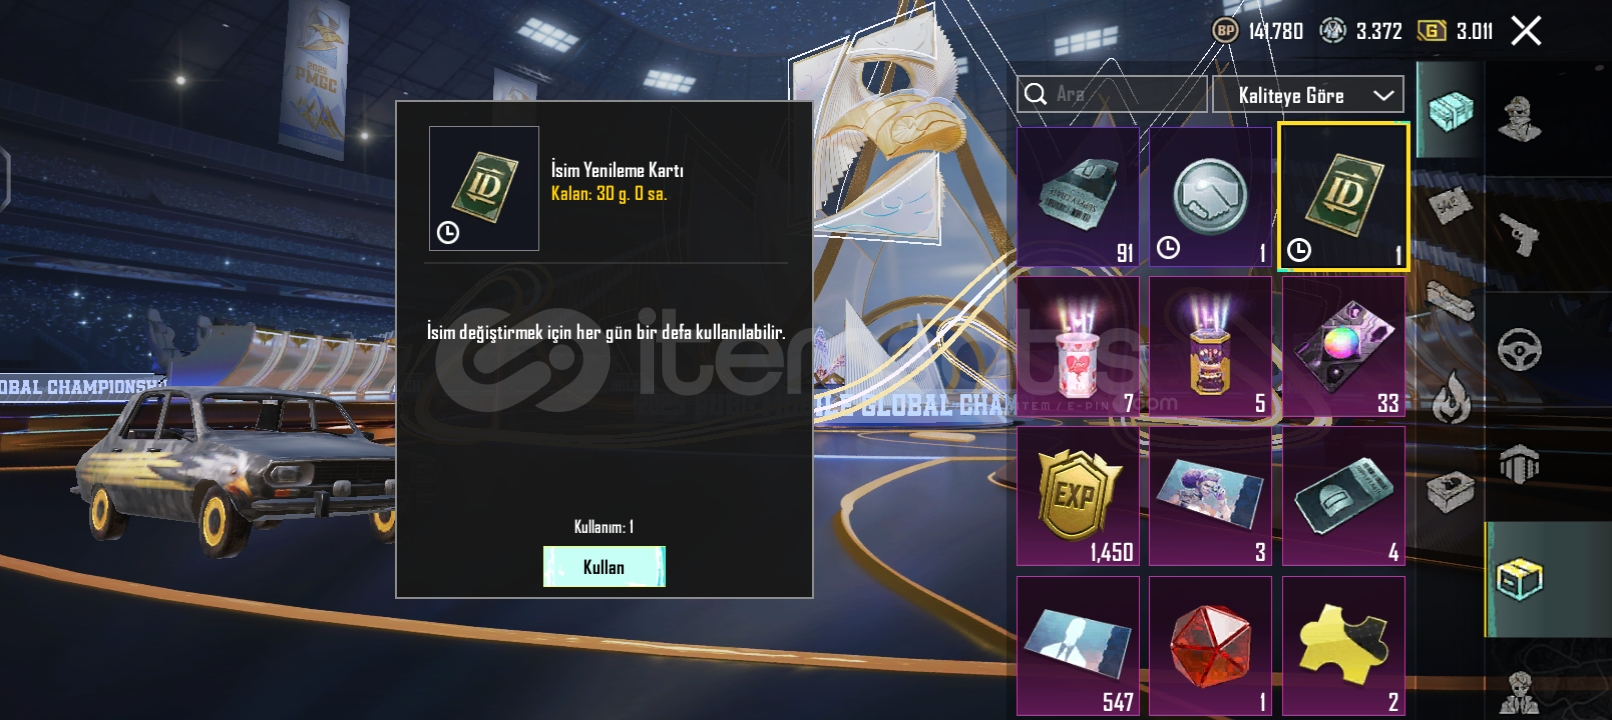Screen dimensions: 1612x720
Task: Select the red crystal gem item
Action: [x=1210, y=646]
